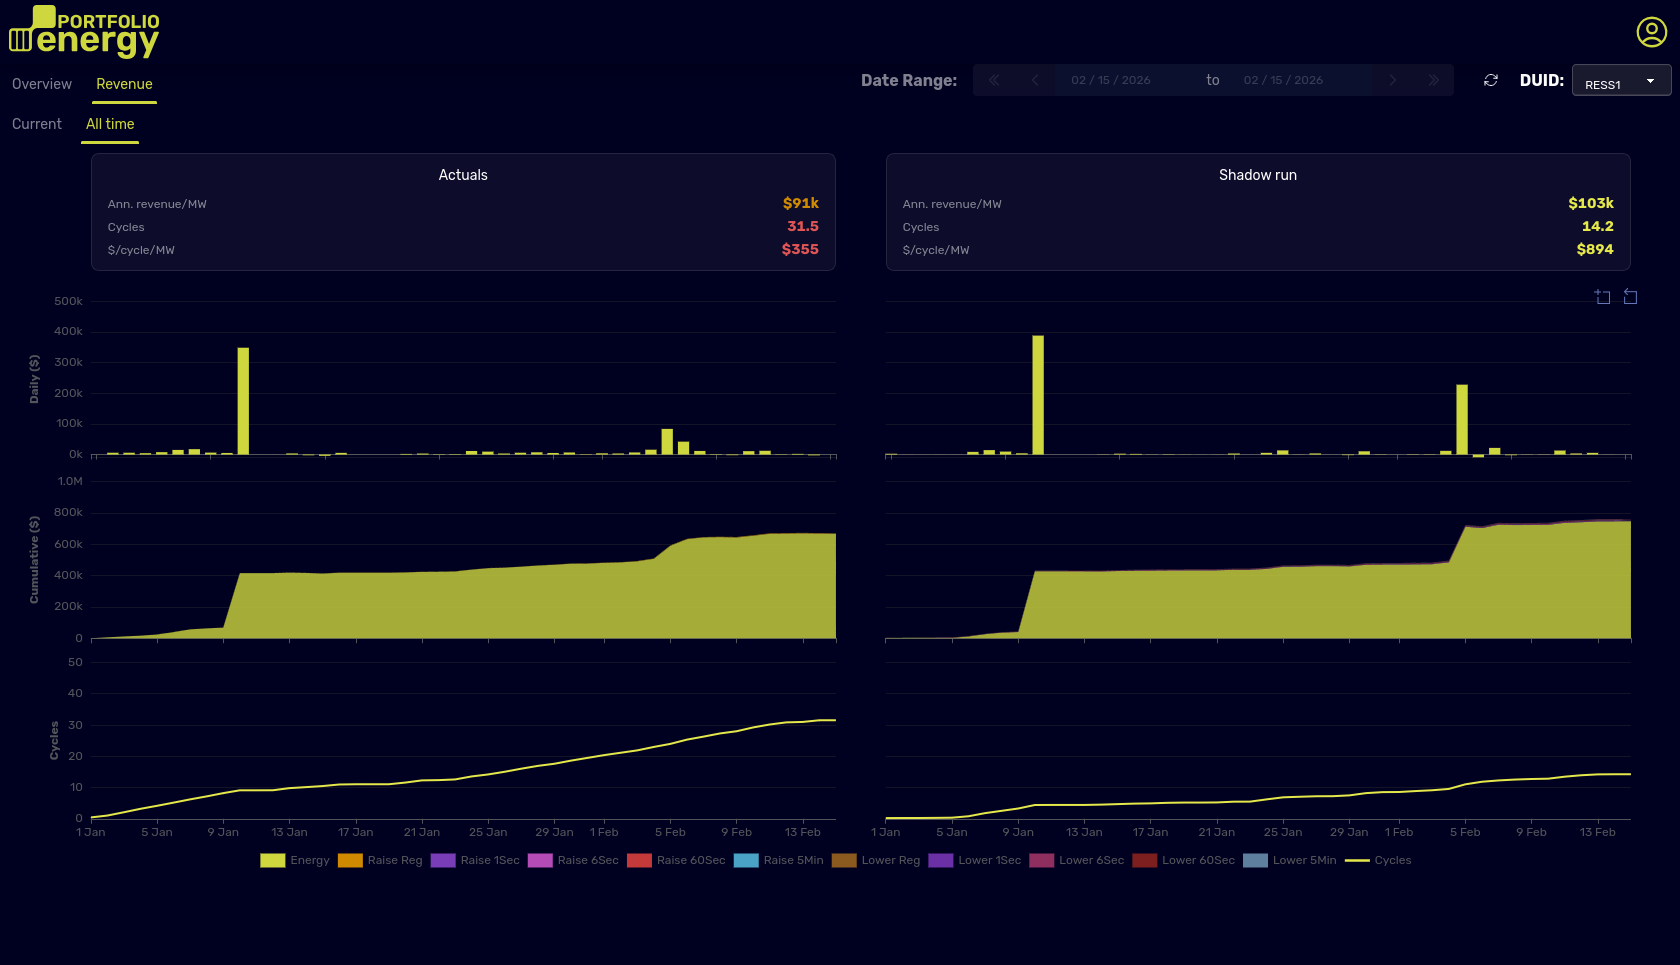This screenshot has height=965, width=1680.
Task: Click the refresh data icon near DUID selector
Action: 1490,80
